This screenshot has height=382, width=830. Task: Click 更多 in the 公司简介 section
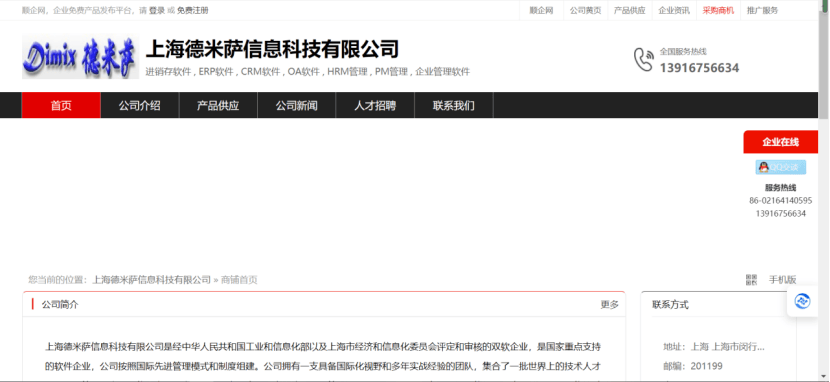609,305
